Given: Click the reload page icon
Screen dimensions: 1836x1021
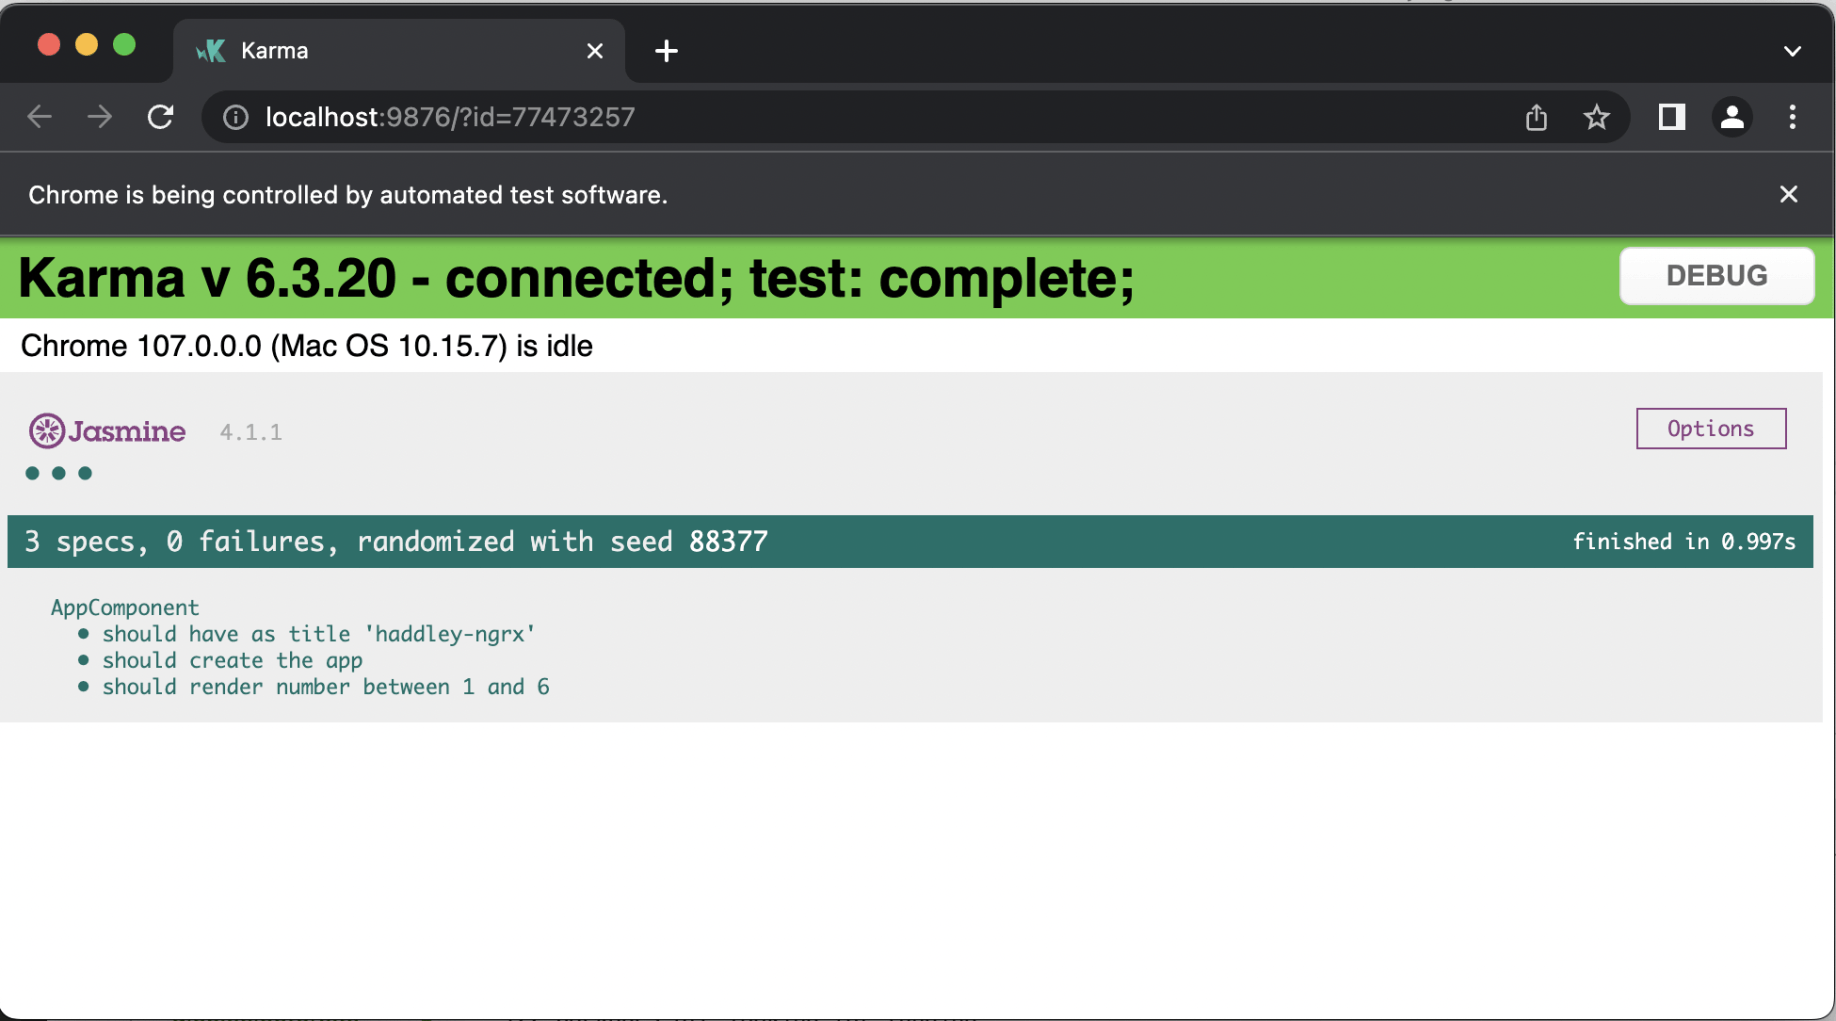Looking at the screenshot, I should pyautogui.click(x=161, y=117).
